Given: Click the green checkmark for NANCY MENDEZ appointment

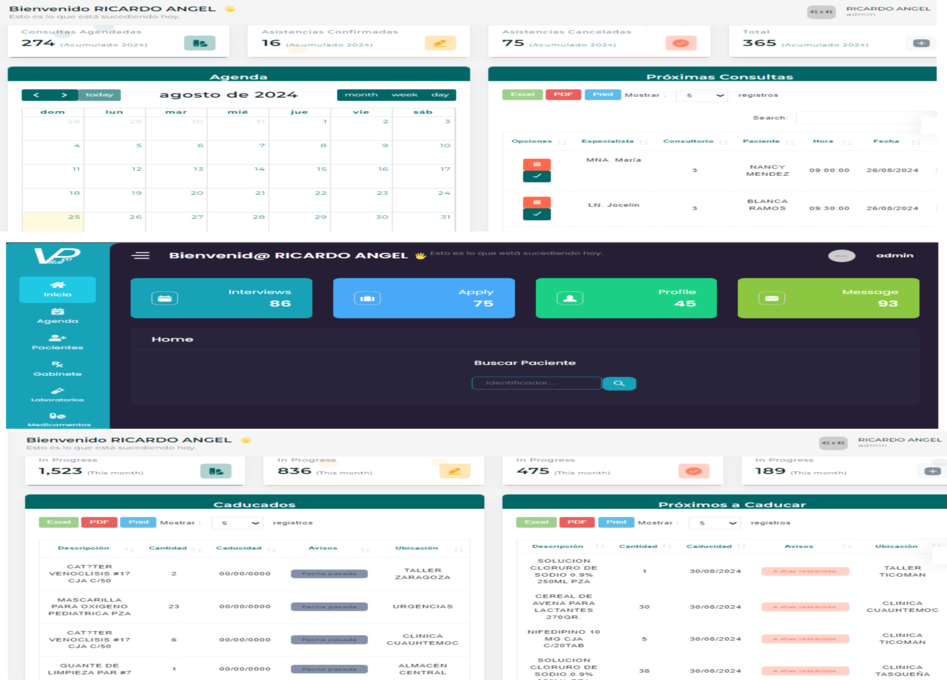Looking at the screenshot, I should coord(536,177).
